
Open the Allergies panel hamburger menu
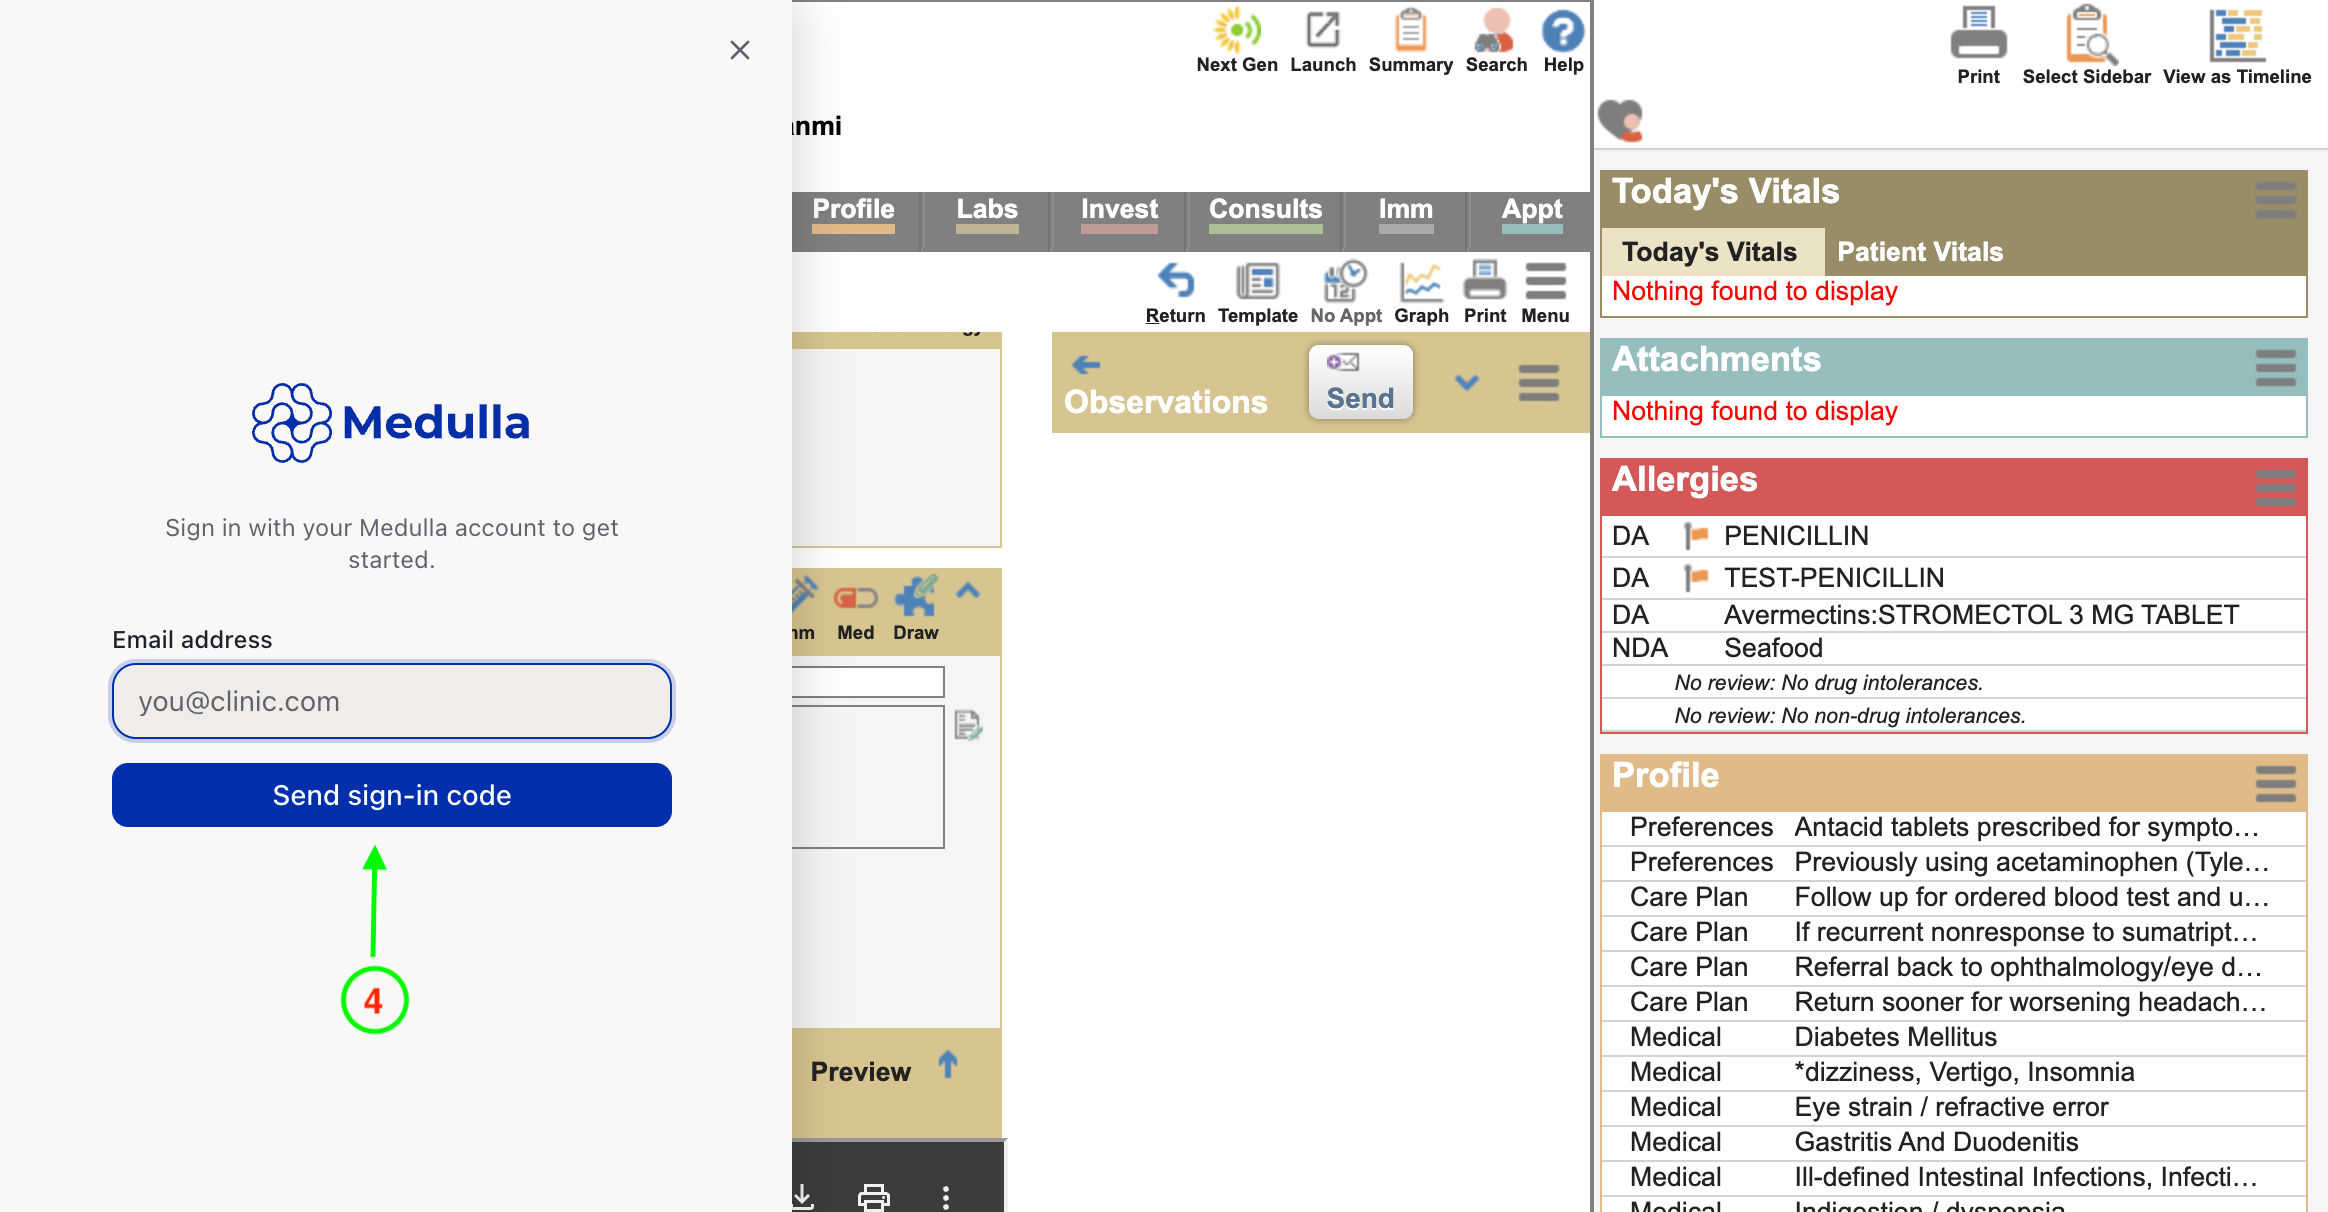click(2275, 488)
